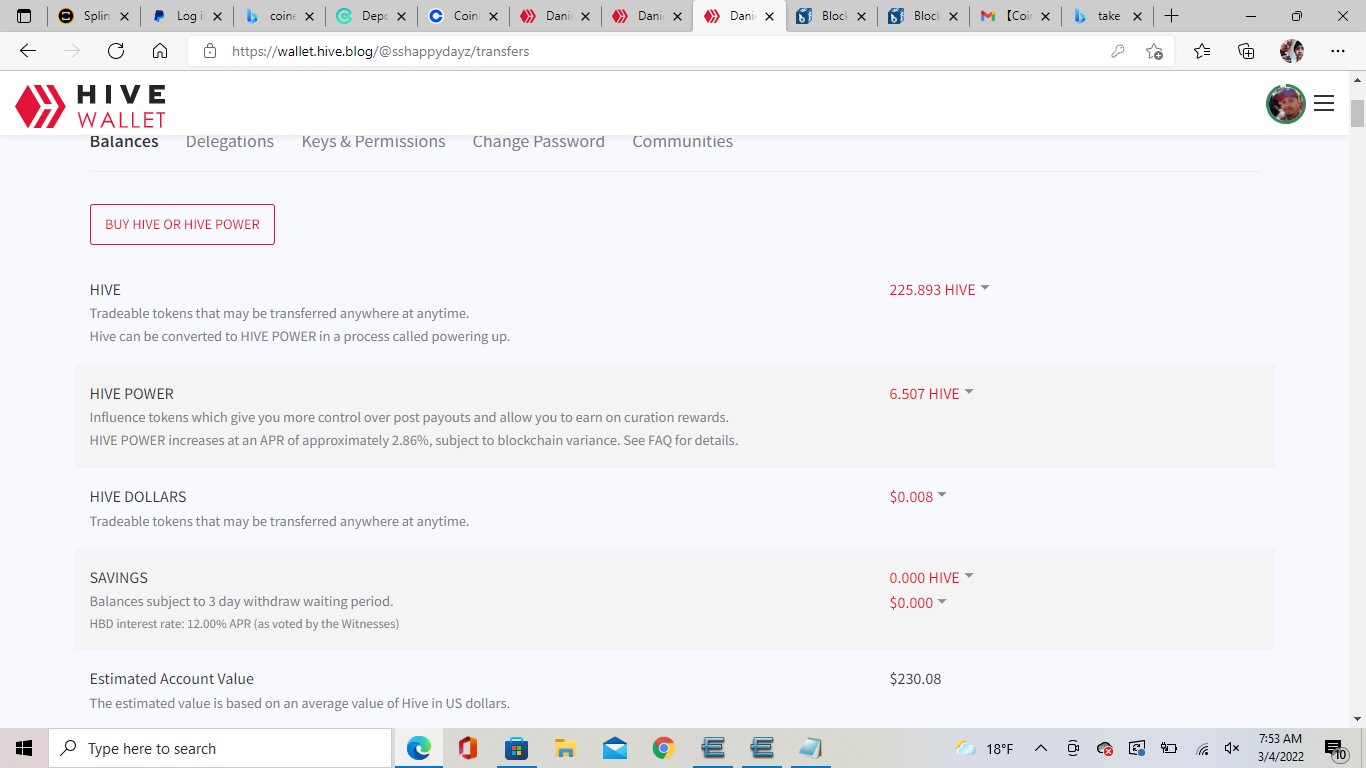The height and width of the screenshot is (768, 1366).
Task: Open Microsoft Store from the taskbar
Action: click(x=517, y=748)
